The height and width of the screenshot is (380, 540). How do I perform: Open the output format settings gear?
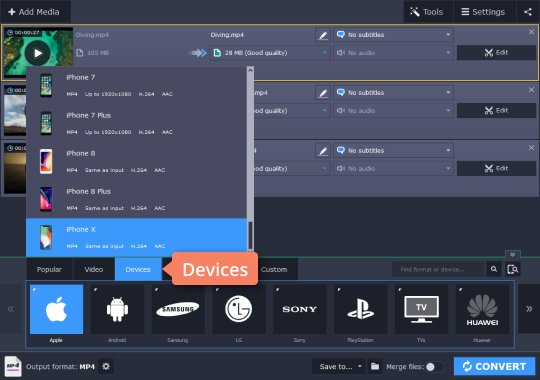[x=106, y=366]
